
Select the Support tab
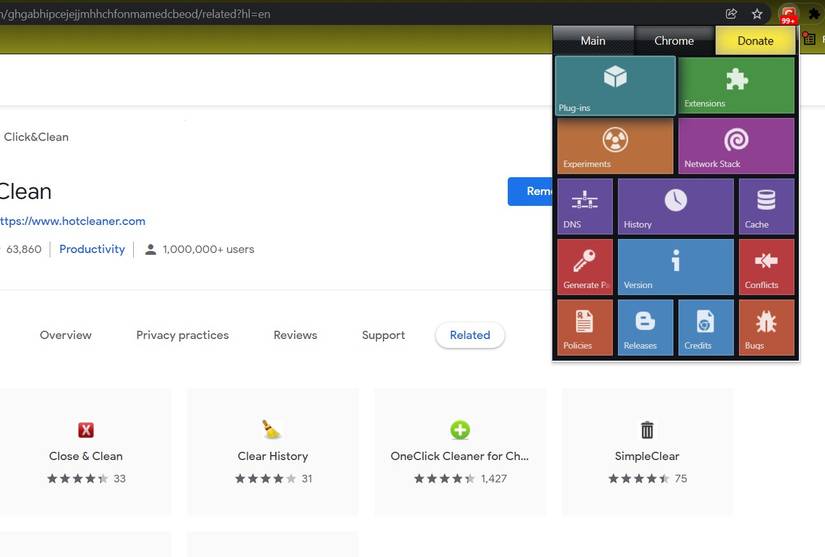coord(384,335)
